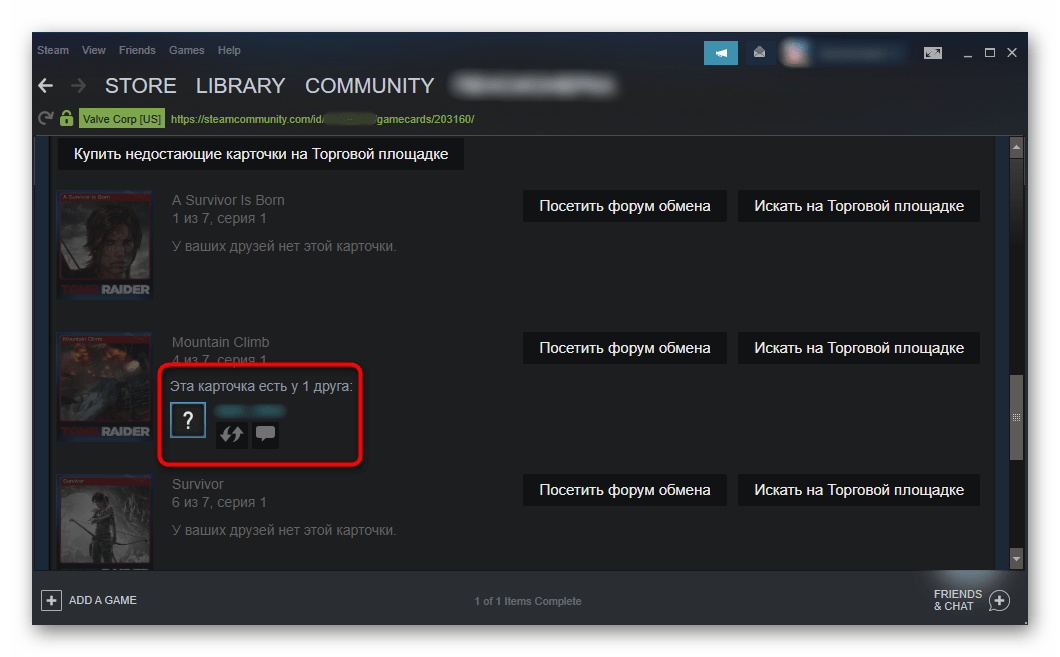Image resolution: width=1060 pixels, height=657 pixels.
Task: Visit trade forum for Survivor card
Action: point(625,490)
